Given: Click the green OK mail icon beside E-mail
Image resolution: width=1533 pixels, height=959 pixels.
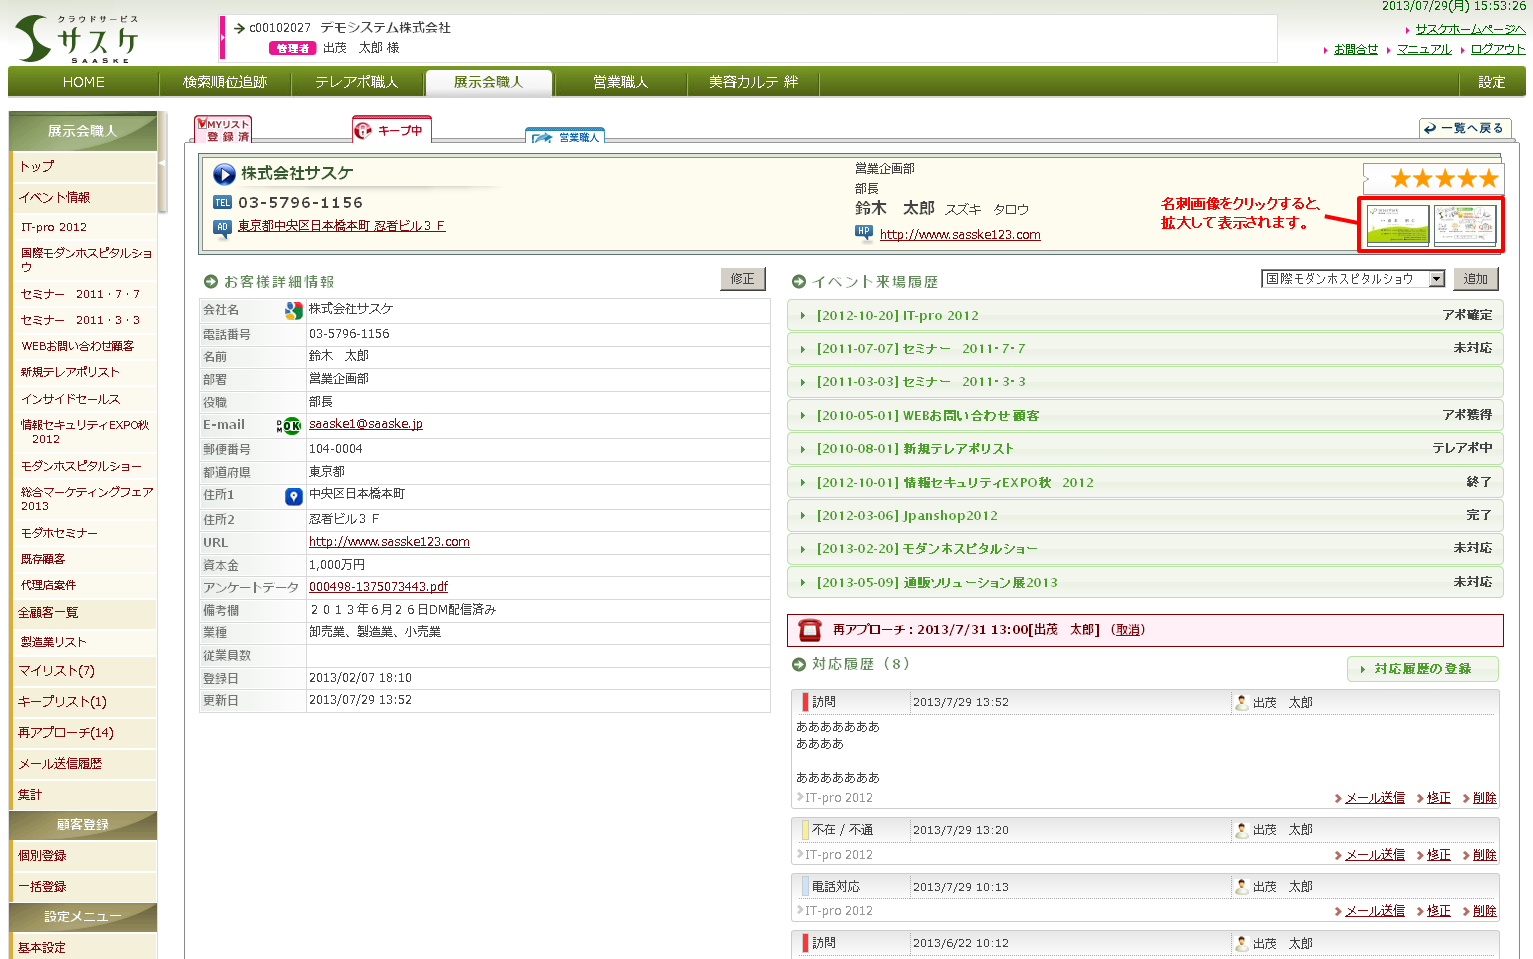Looking at the screenshot, I should pos(289,426).
